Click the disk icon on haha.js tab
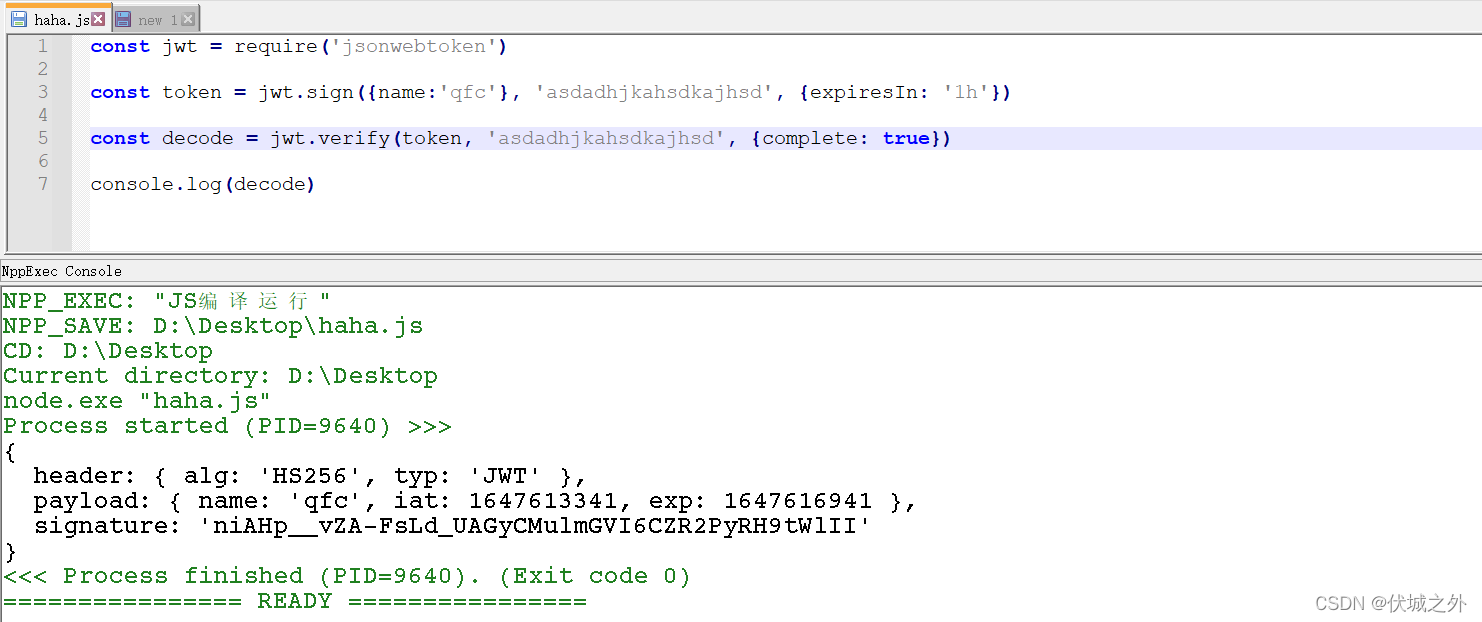Image resolution: width=1482 pixels, height=622 pixels. pos(19,19)
